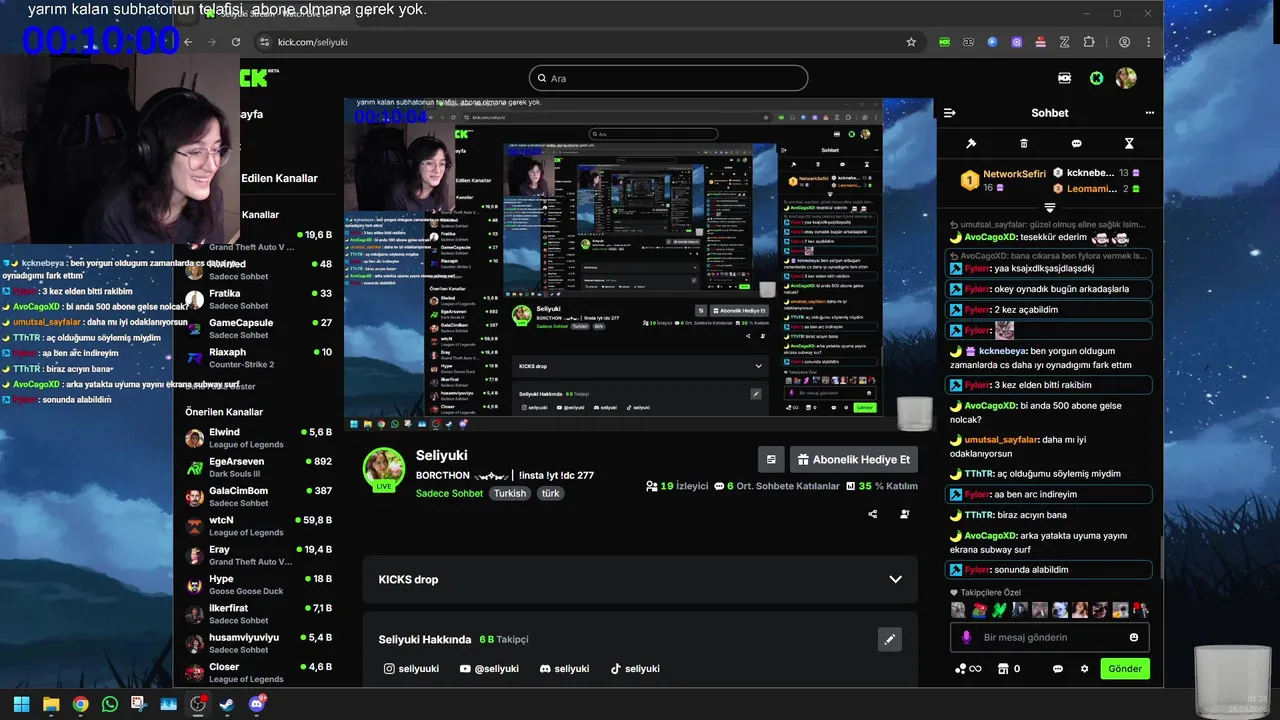Click the channel points infinity icon
This screenshot has width=1280, height=720.
968,669
